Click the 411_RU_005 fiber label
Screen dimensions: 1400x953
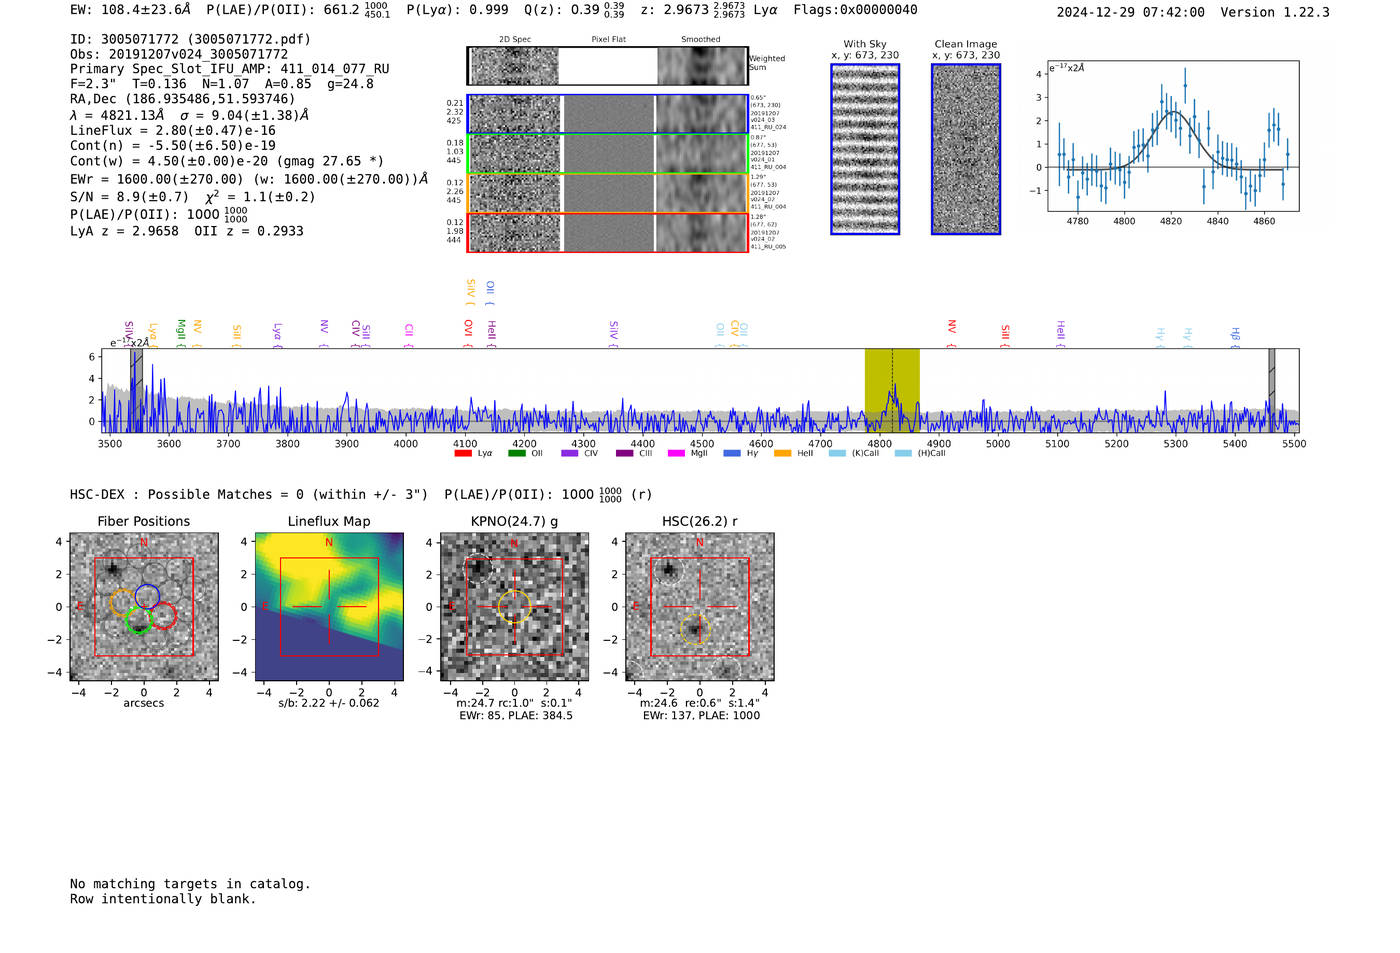pyautogui.click(x=768, y=246)
